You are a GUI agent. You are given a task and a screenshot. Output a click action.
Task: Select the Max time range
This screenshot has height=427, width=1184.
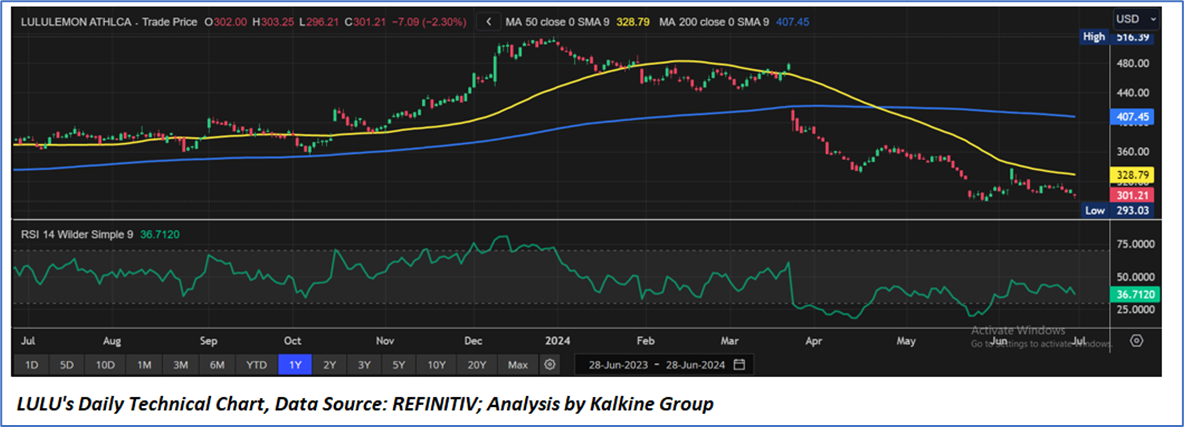[517, 365]
